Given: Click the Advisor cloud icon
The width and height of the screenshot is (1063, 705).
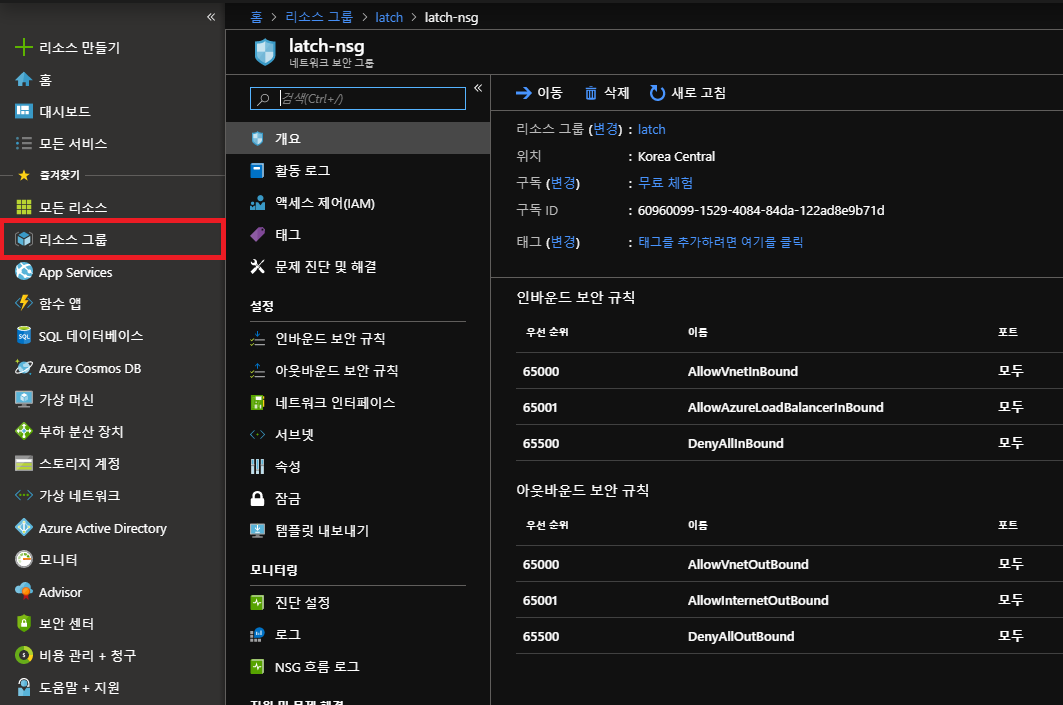Looking at the screenshot, I should coord(24,591).
